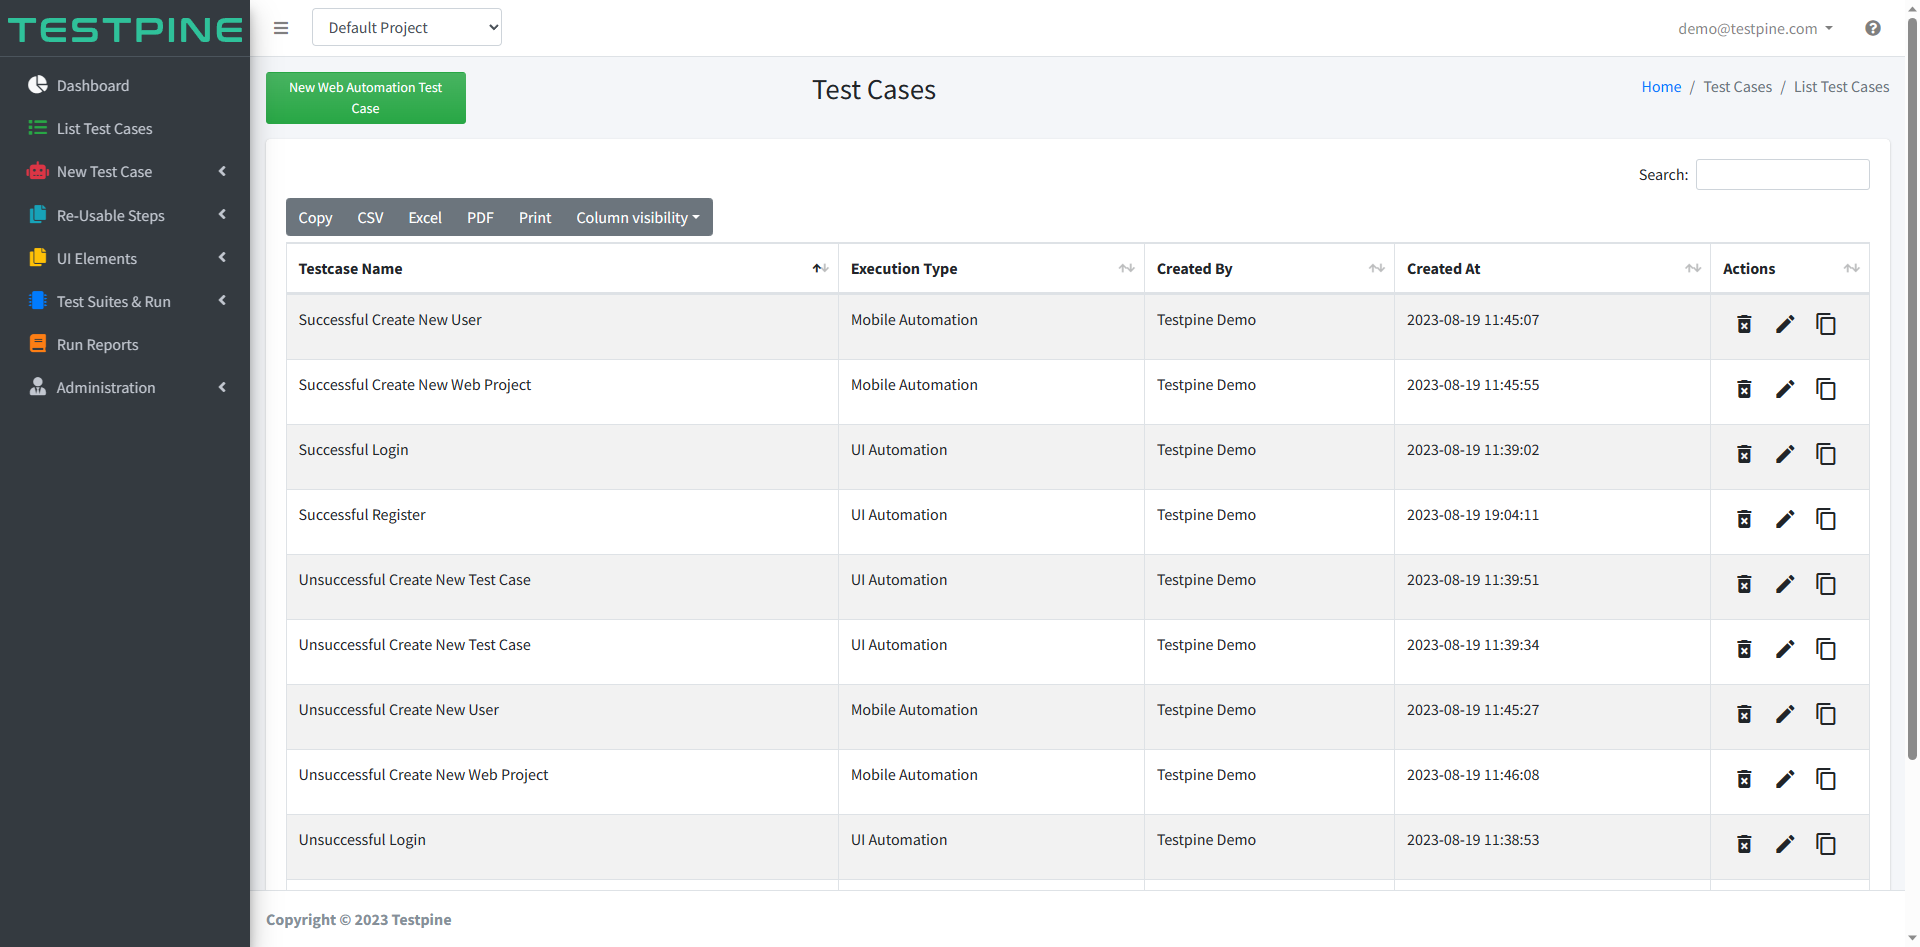The image size is (1920, 947).
Task: Click the Testpine logo
Action: click(125, 29)
